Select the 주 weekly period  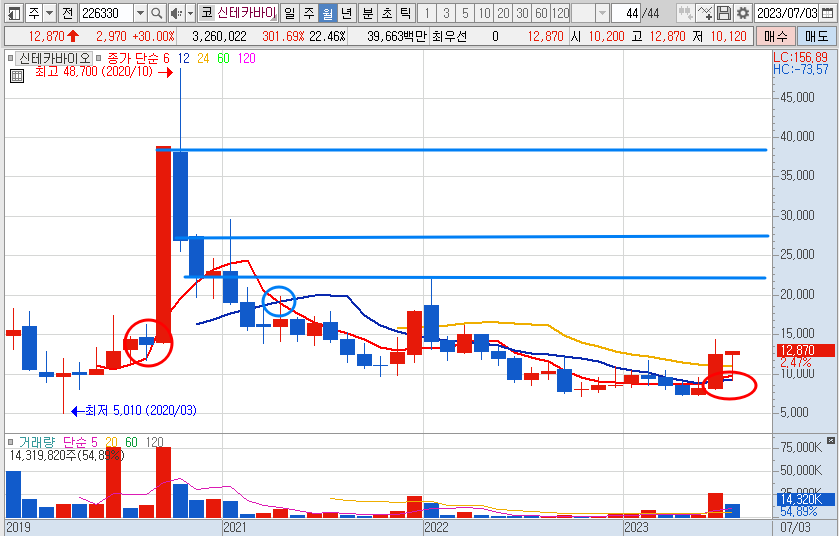309,13
